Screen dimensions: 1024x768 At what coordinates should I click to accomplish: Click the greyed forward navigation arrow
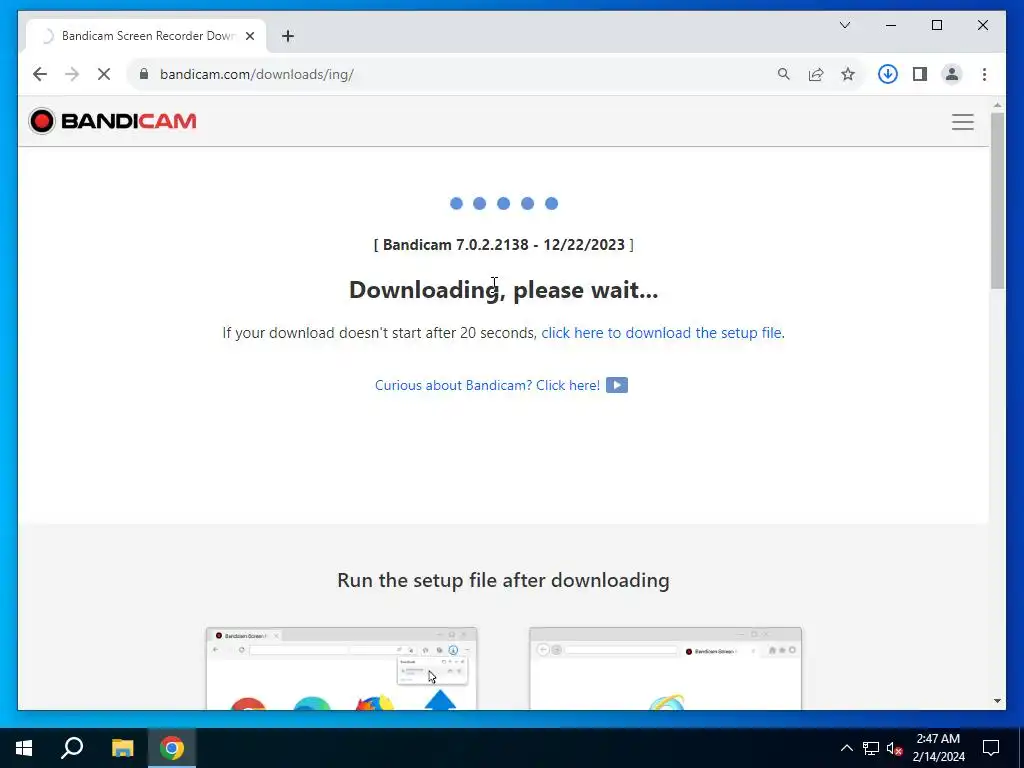tap(72, 74)
